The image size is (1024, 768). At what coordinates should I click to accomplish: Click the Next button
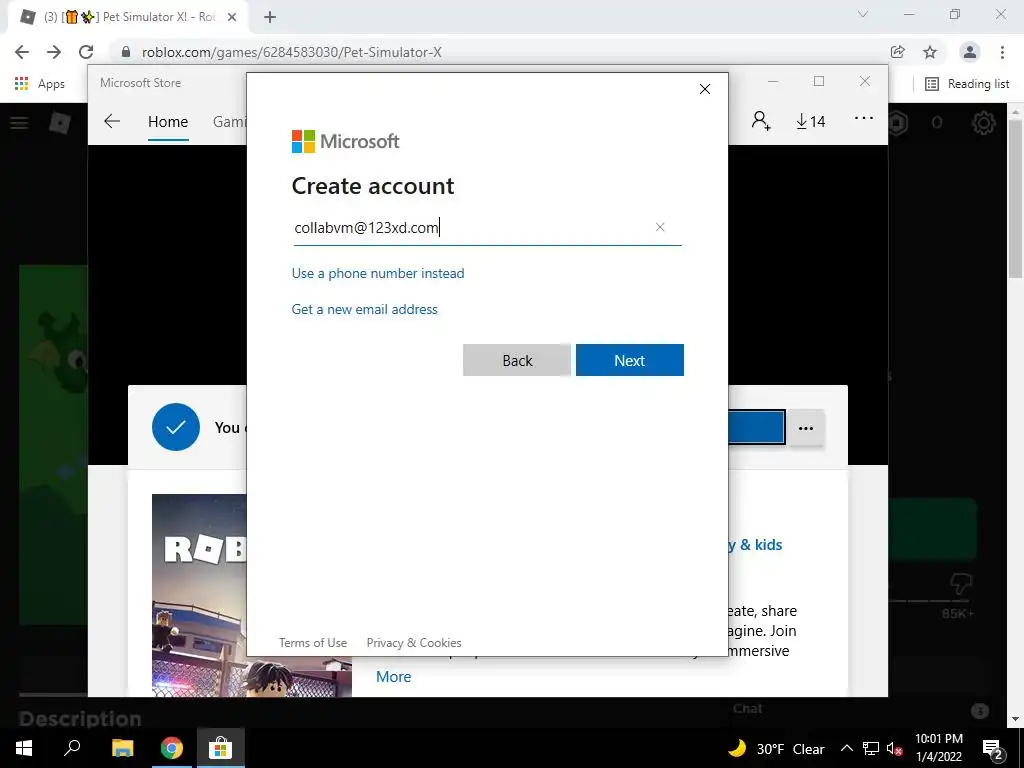[630, 360]
